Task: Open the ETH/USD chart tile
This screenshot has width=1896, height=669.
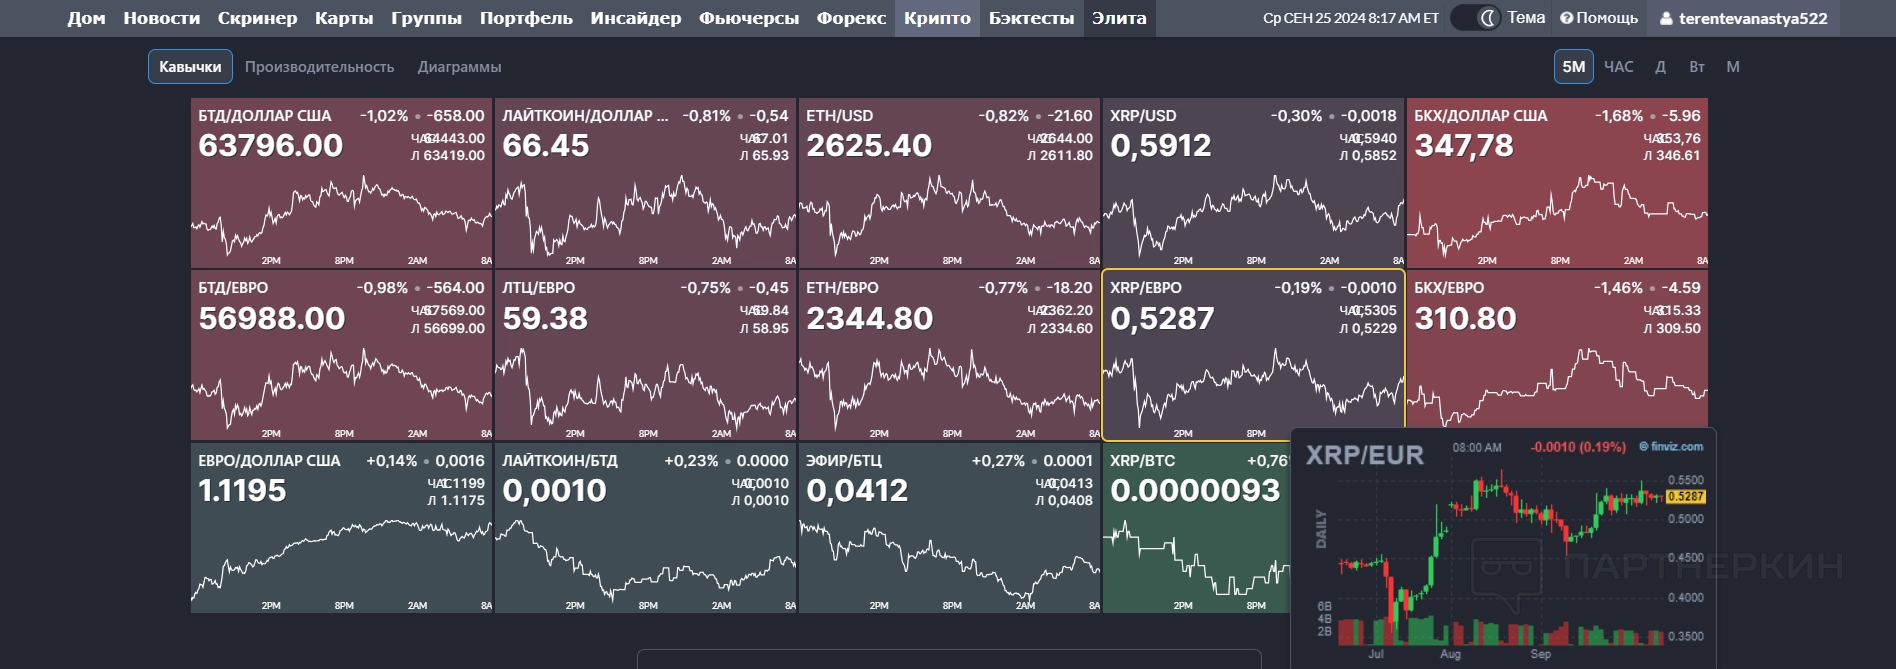Action: click(x=950, y=183)
